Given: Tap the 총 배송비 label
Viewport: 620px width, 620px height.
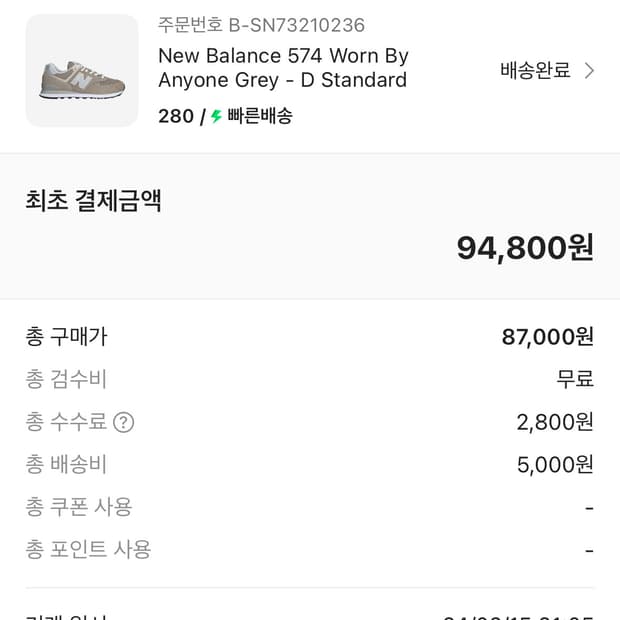Looking at the screenshot, I should pos(66,464).
